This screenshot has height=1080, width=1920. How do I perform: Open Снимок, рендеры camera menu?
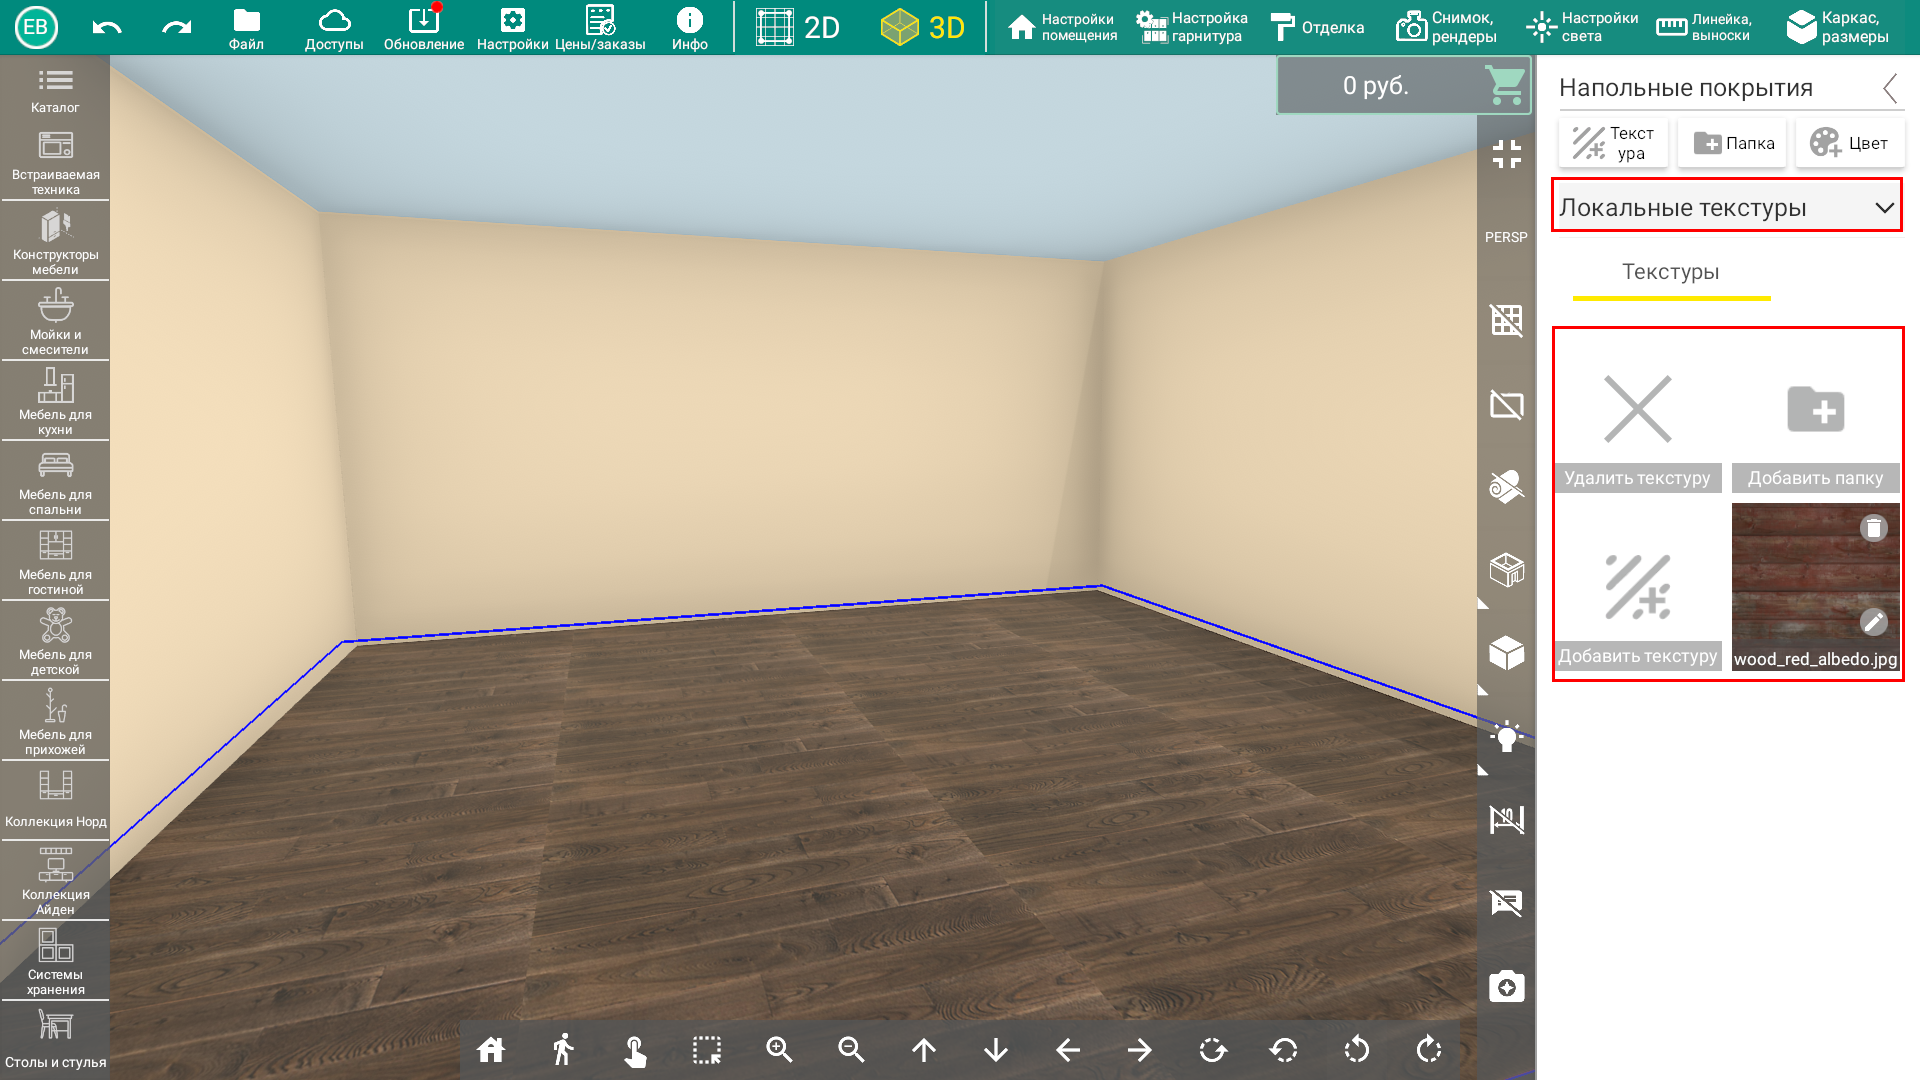[x=1446, y=27]
